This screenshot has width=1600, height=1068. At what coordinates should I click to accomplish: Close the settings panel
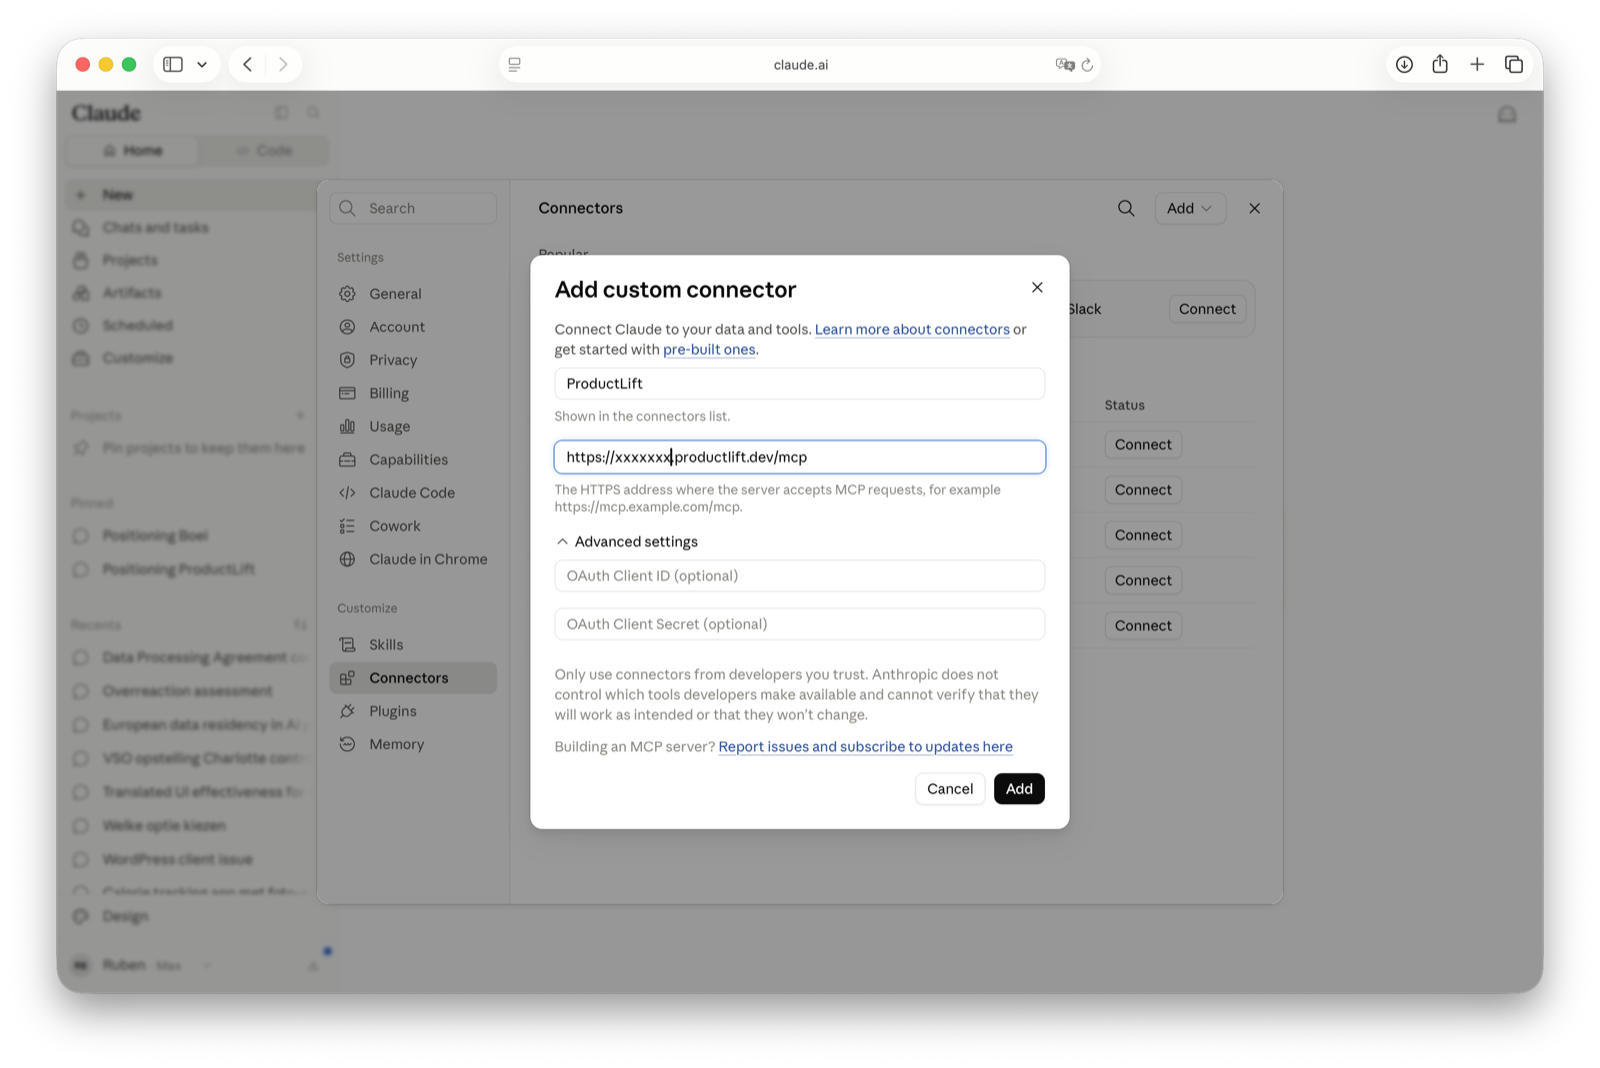click(1254, 208)
